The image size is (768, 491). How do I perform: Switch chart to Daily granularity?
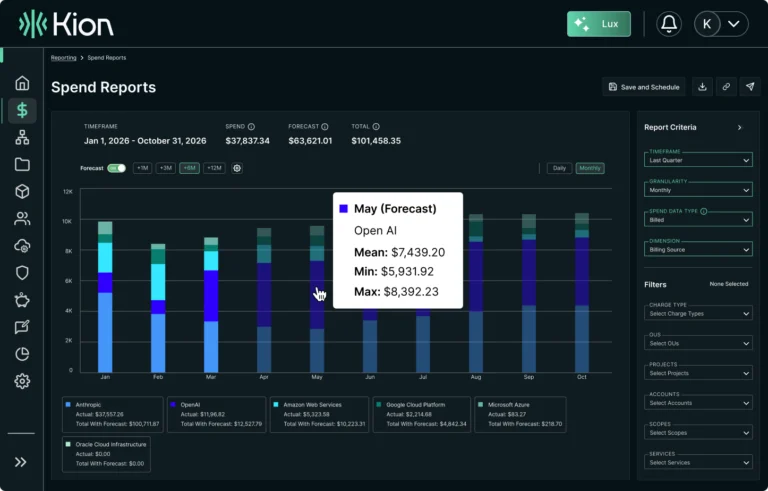pyautogui.click(x=559, y=168)
